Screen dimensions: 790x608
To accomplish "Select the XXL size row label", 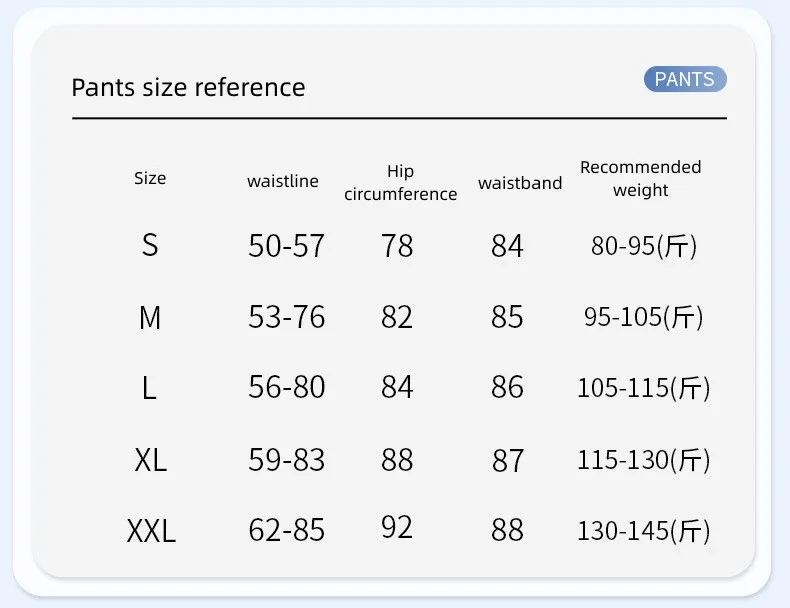I will point(151,531).
